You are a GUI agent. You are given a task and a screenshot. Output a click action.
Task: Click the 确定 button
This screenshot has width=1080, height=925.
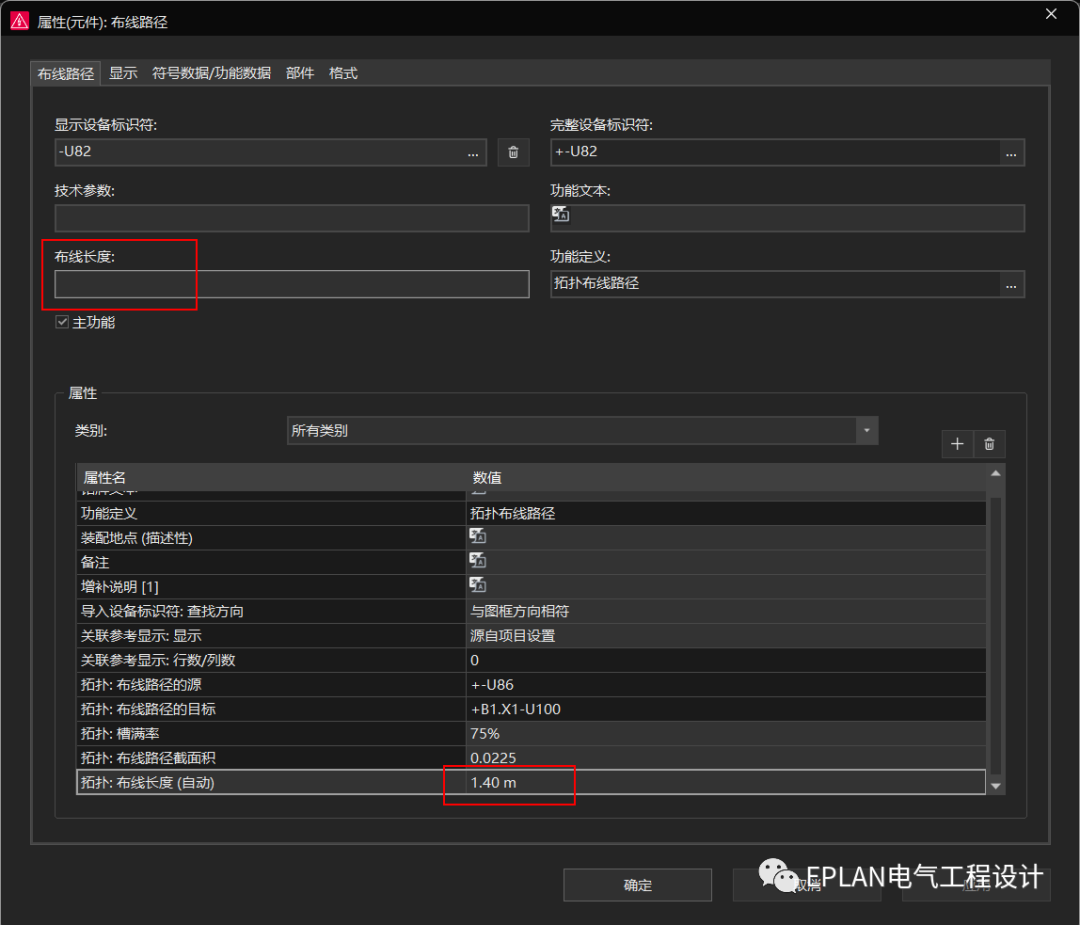click(x=636, y=884)
